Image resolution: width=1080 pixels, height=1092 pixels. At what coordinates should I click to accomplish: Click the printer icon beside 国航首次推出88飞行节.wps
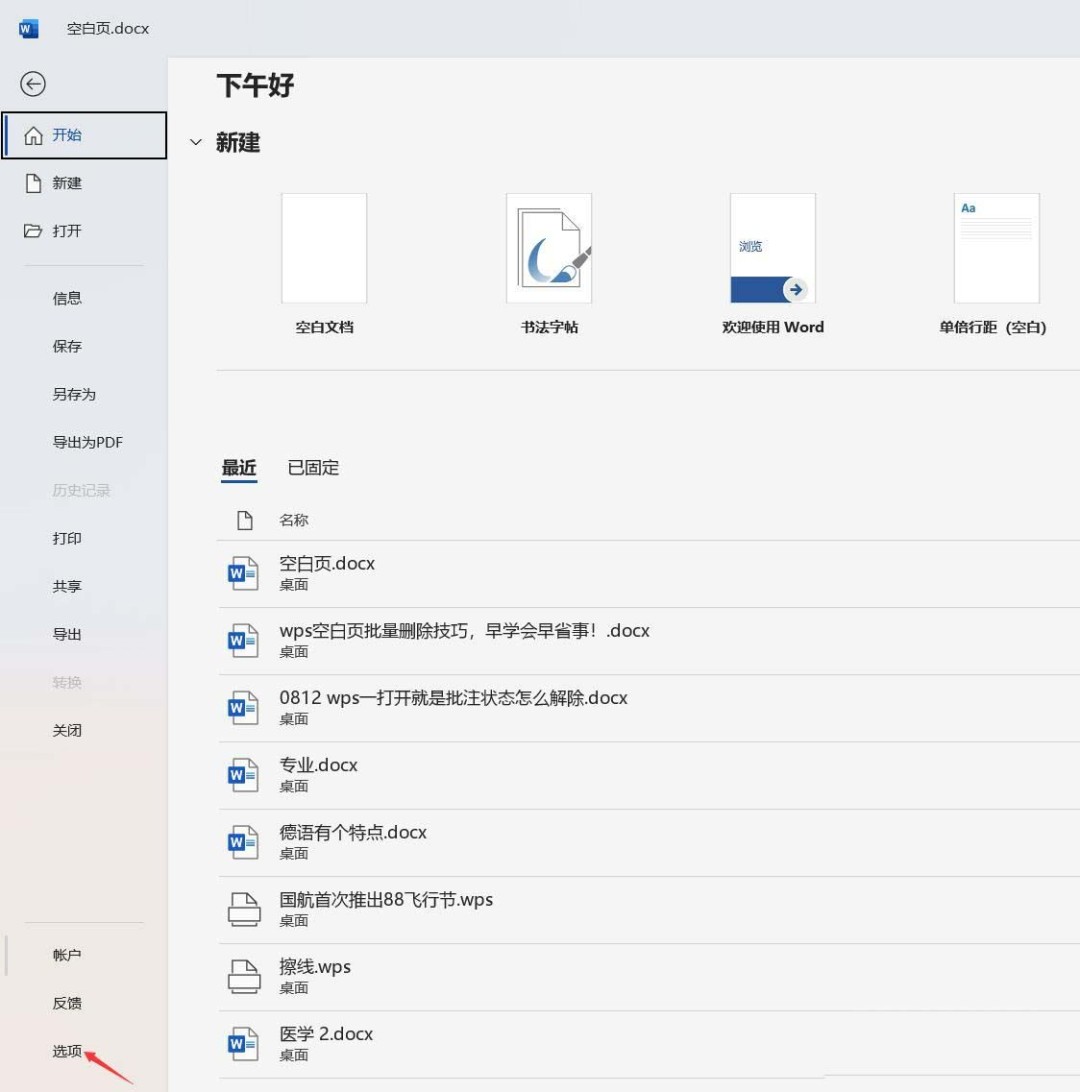click(242, 908)
